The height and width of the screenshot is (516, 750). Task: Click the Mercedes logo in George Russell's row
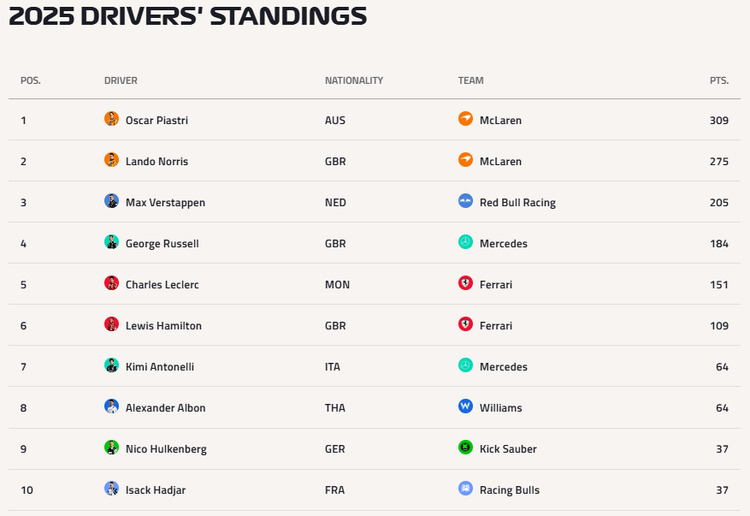(x=465, y=242)
